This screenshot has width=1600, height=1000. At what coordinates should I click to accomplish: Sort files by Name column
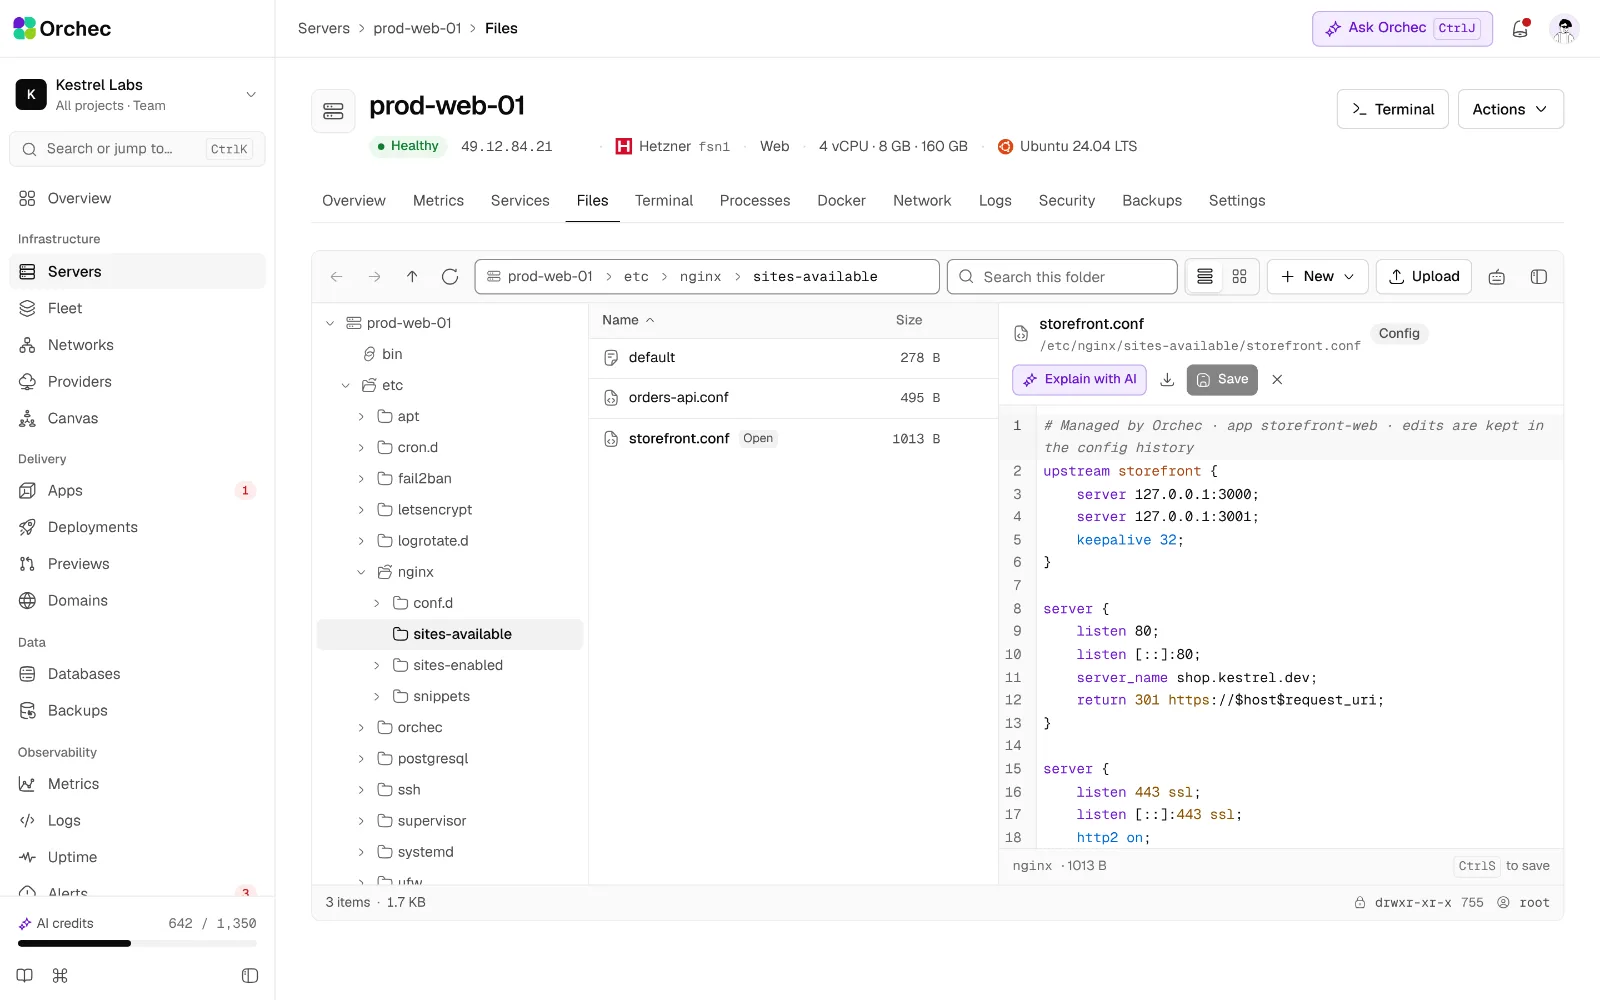628,320
